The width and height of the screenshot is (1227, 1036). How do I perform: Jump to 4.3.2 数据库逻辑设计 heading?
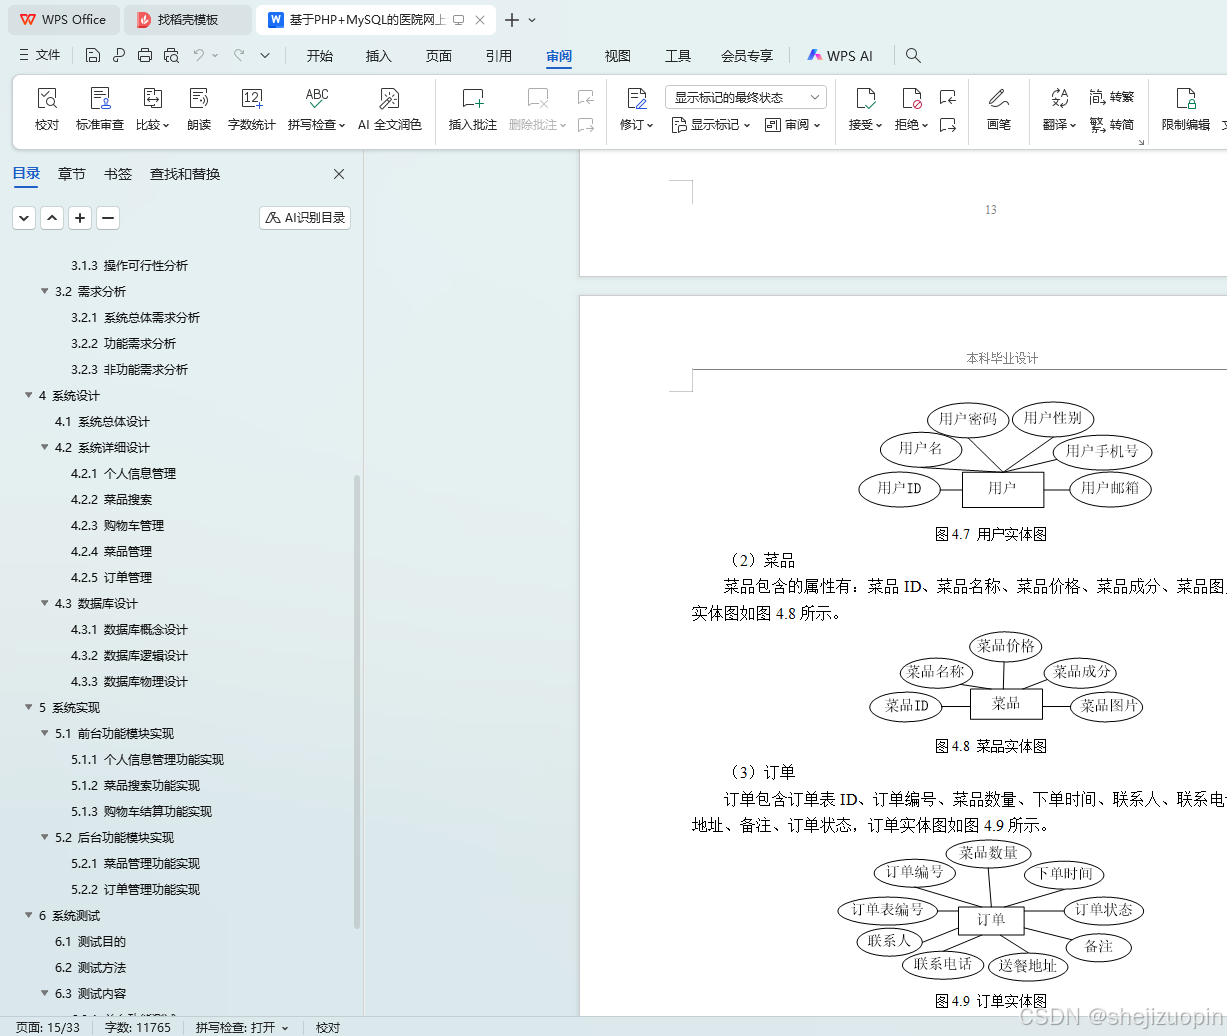(x=129, y=655)
